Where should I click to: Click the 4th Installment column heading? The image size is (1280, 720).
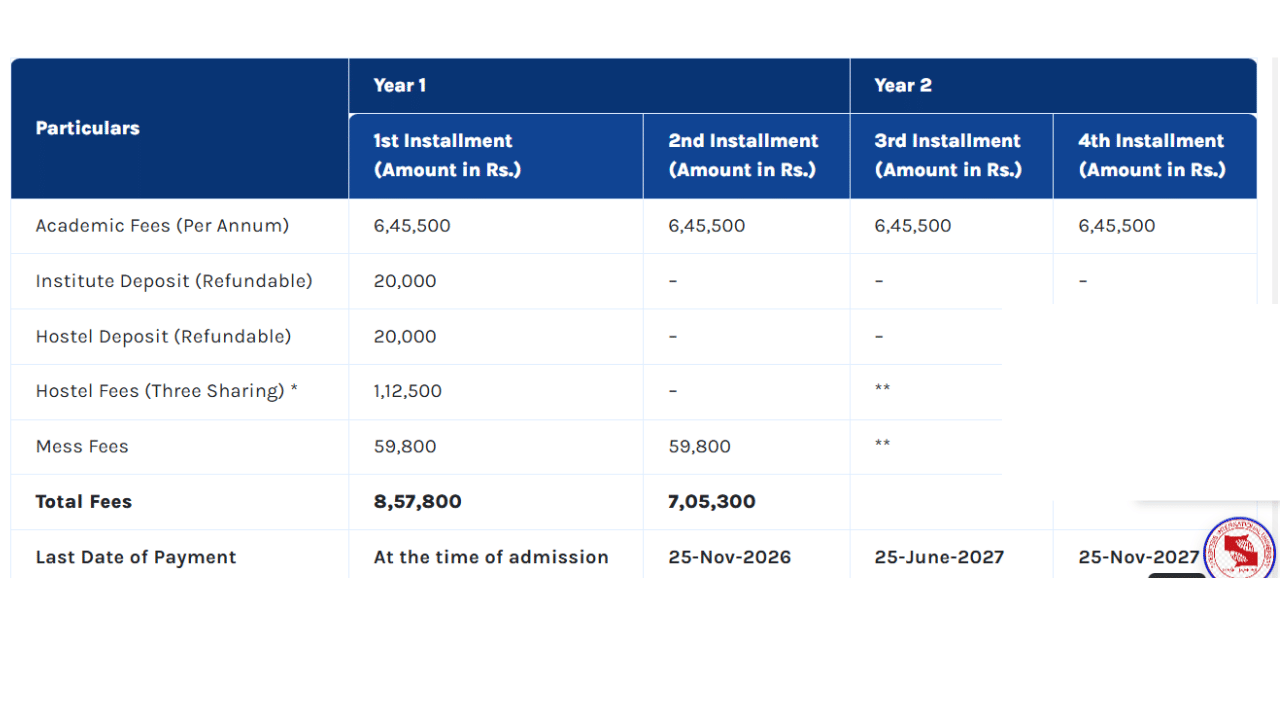point(1151,155)
